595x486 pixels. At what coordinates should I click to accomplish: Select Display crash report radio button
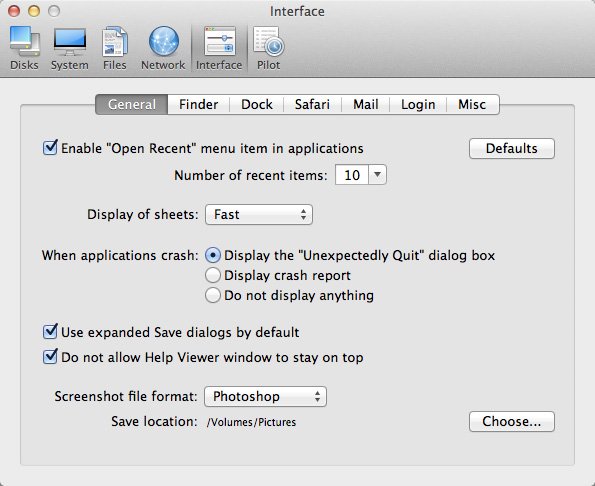point(212,275)
